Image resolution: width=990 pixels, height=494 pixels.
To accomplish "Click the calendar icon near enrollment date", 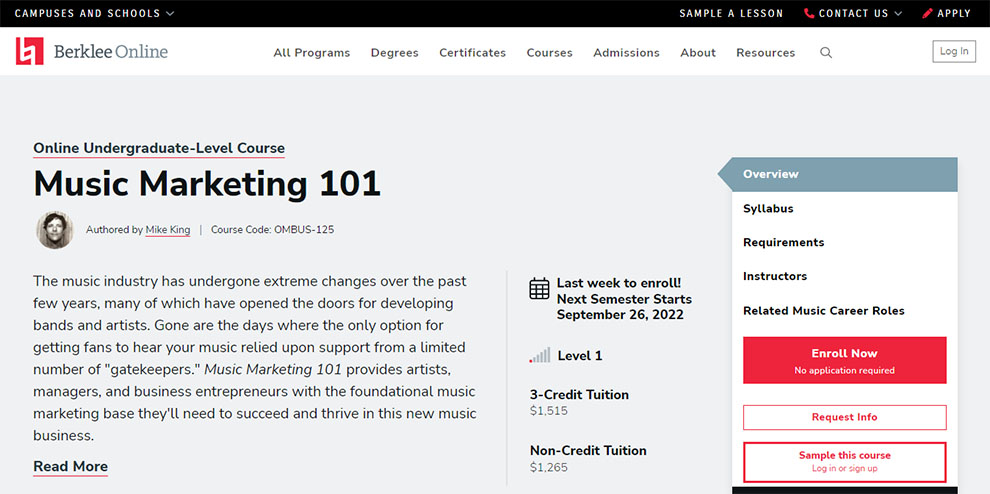I will click(x=539, y=288).
